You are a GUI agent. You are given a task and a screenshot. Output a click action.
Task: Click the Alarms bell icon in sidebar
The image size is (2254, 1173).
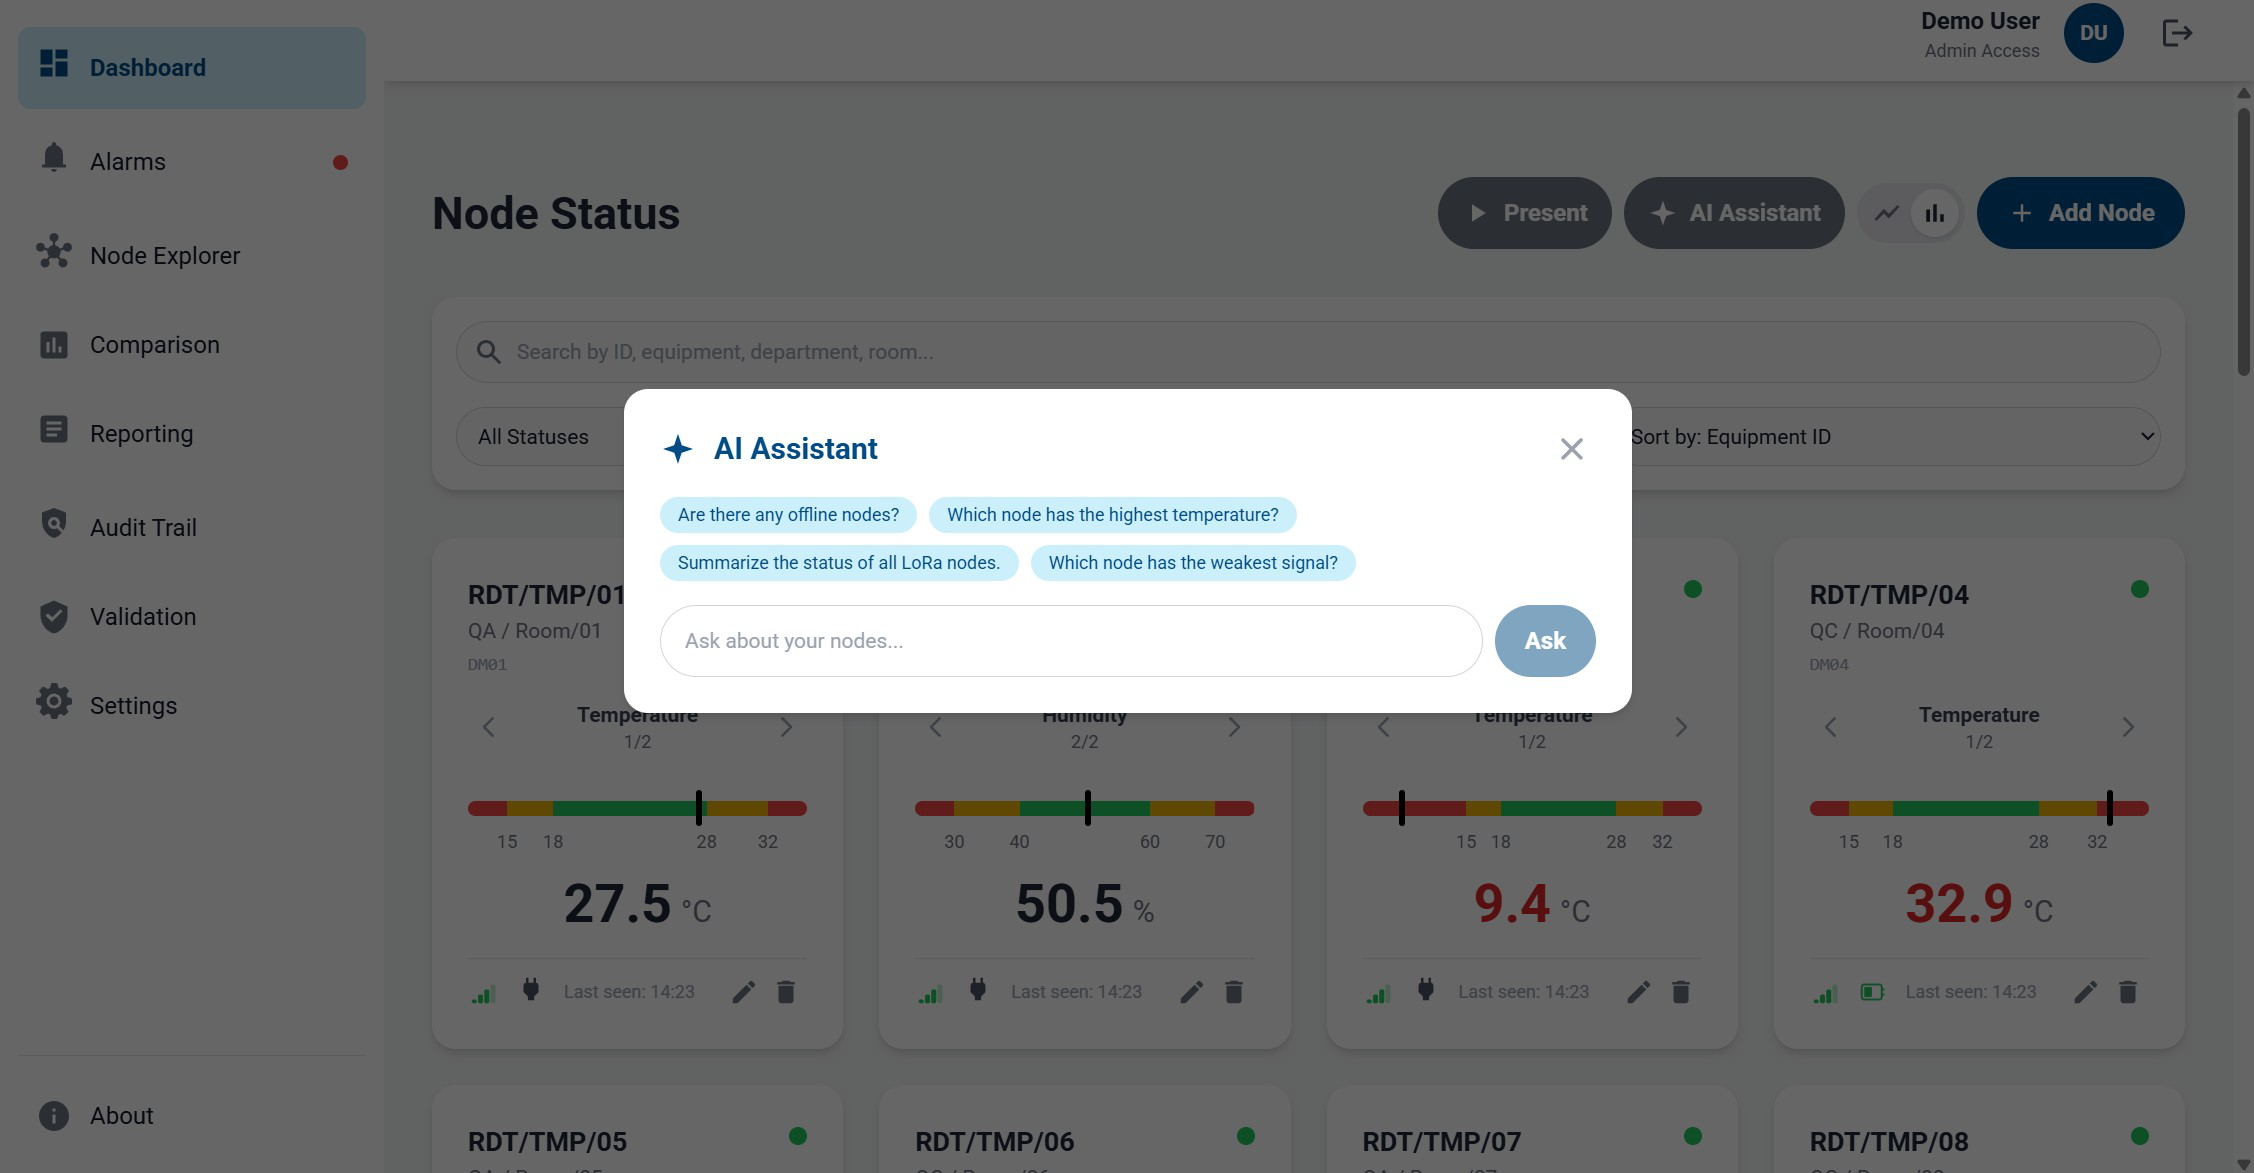tap(54, 158)
